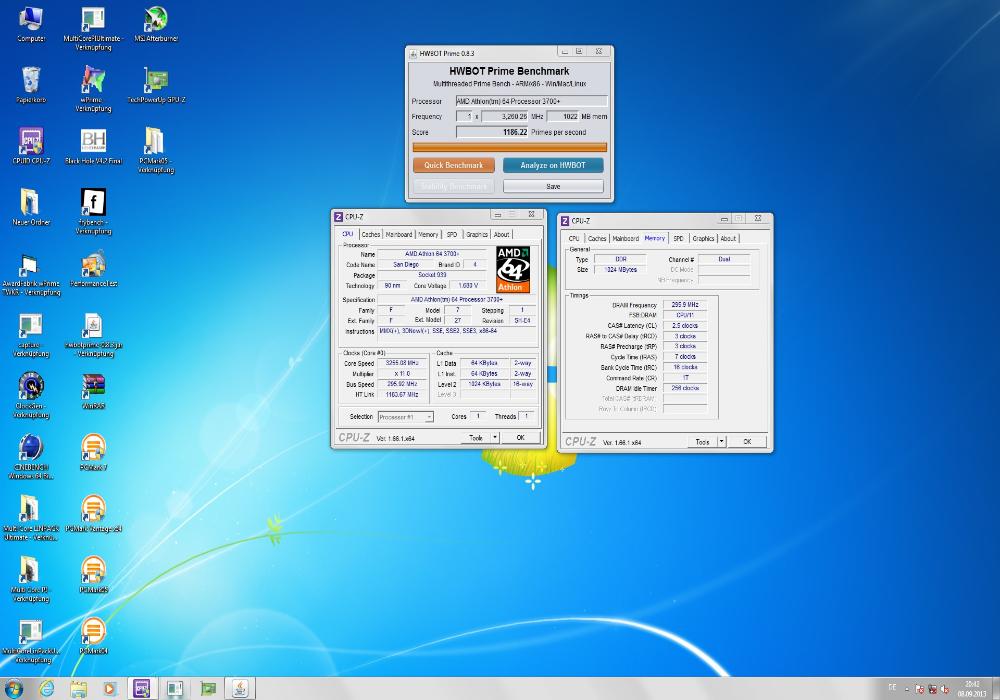The width and height of the screenshot is (1000, 700).
Task: Click the taskbar clock and date
Action: [971, 689]
